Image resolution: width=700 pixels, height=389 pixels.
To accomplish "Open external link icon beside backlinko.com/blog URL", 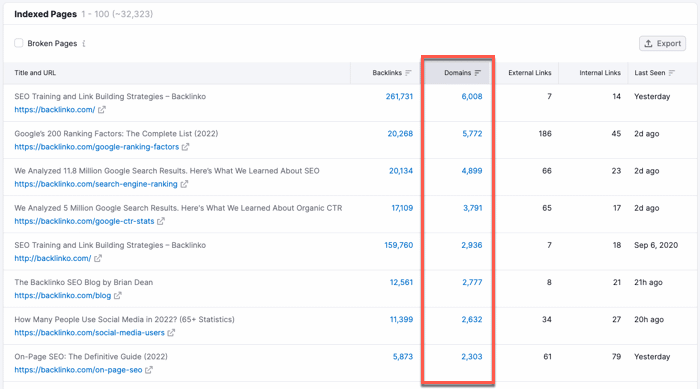I will (117, 295).
